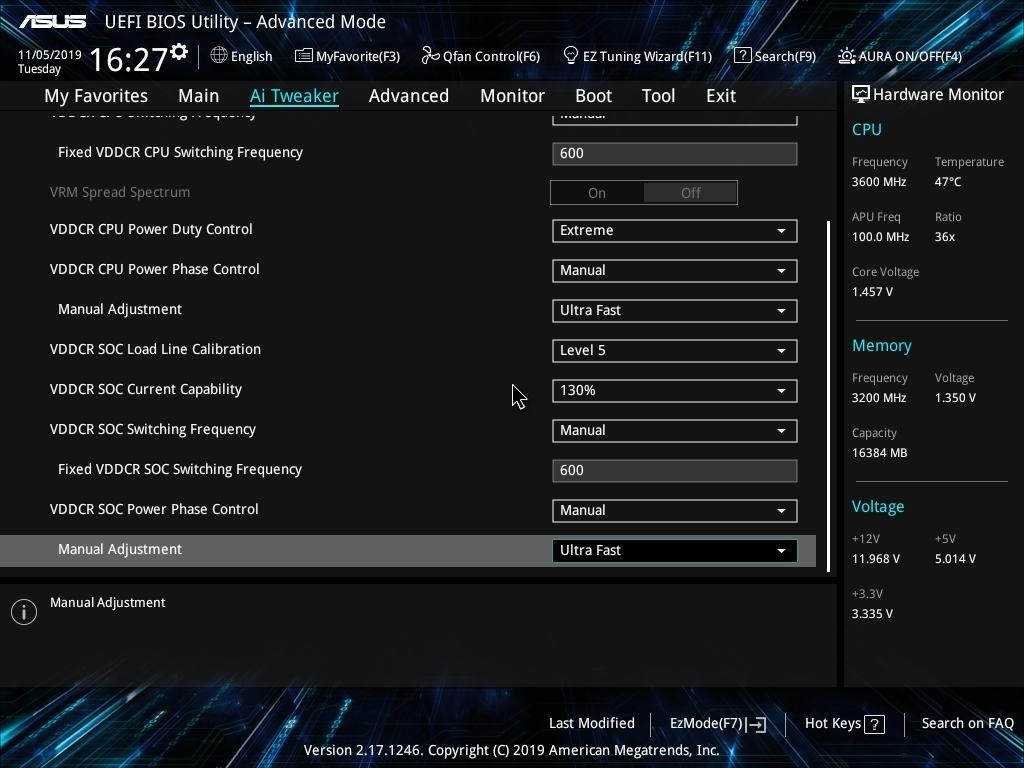Click the settings list vertical scrollbar
The height and width of the screenshot is (768, 1024).
tap(828, 396)
